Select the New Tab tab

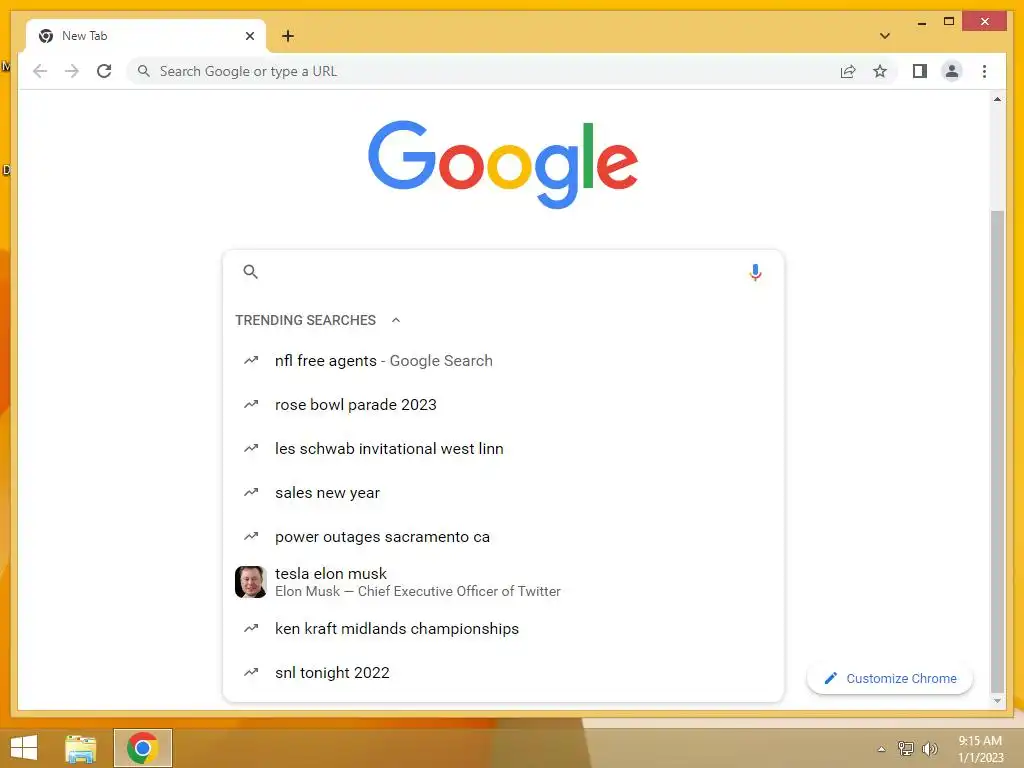coord(146,36)
